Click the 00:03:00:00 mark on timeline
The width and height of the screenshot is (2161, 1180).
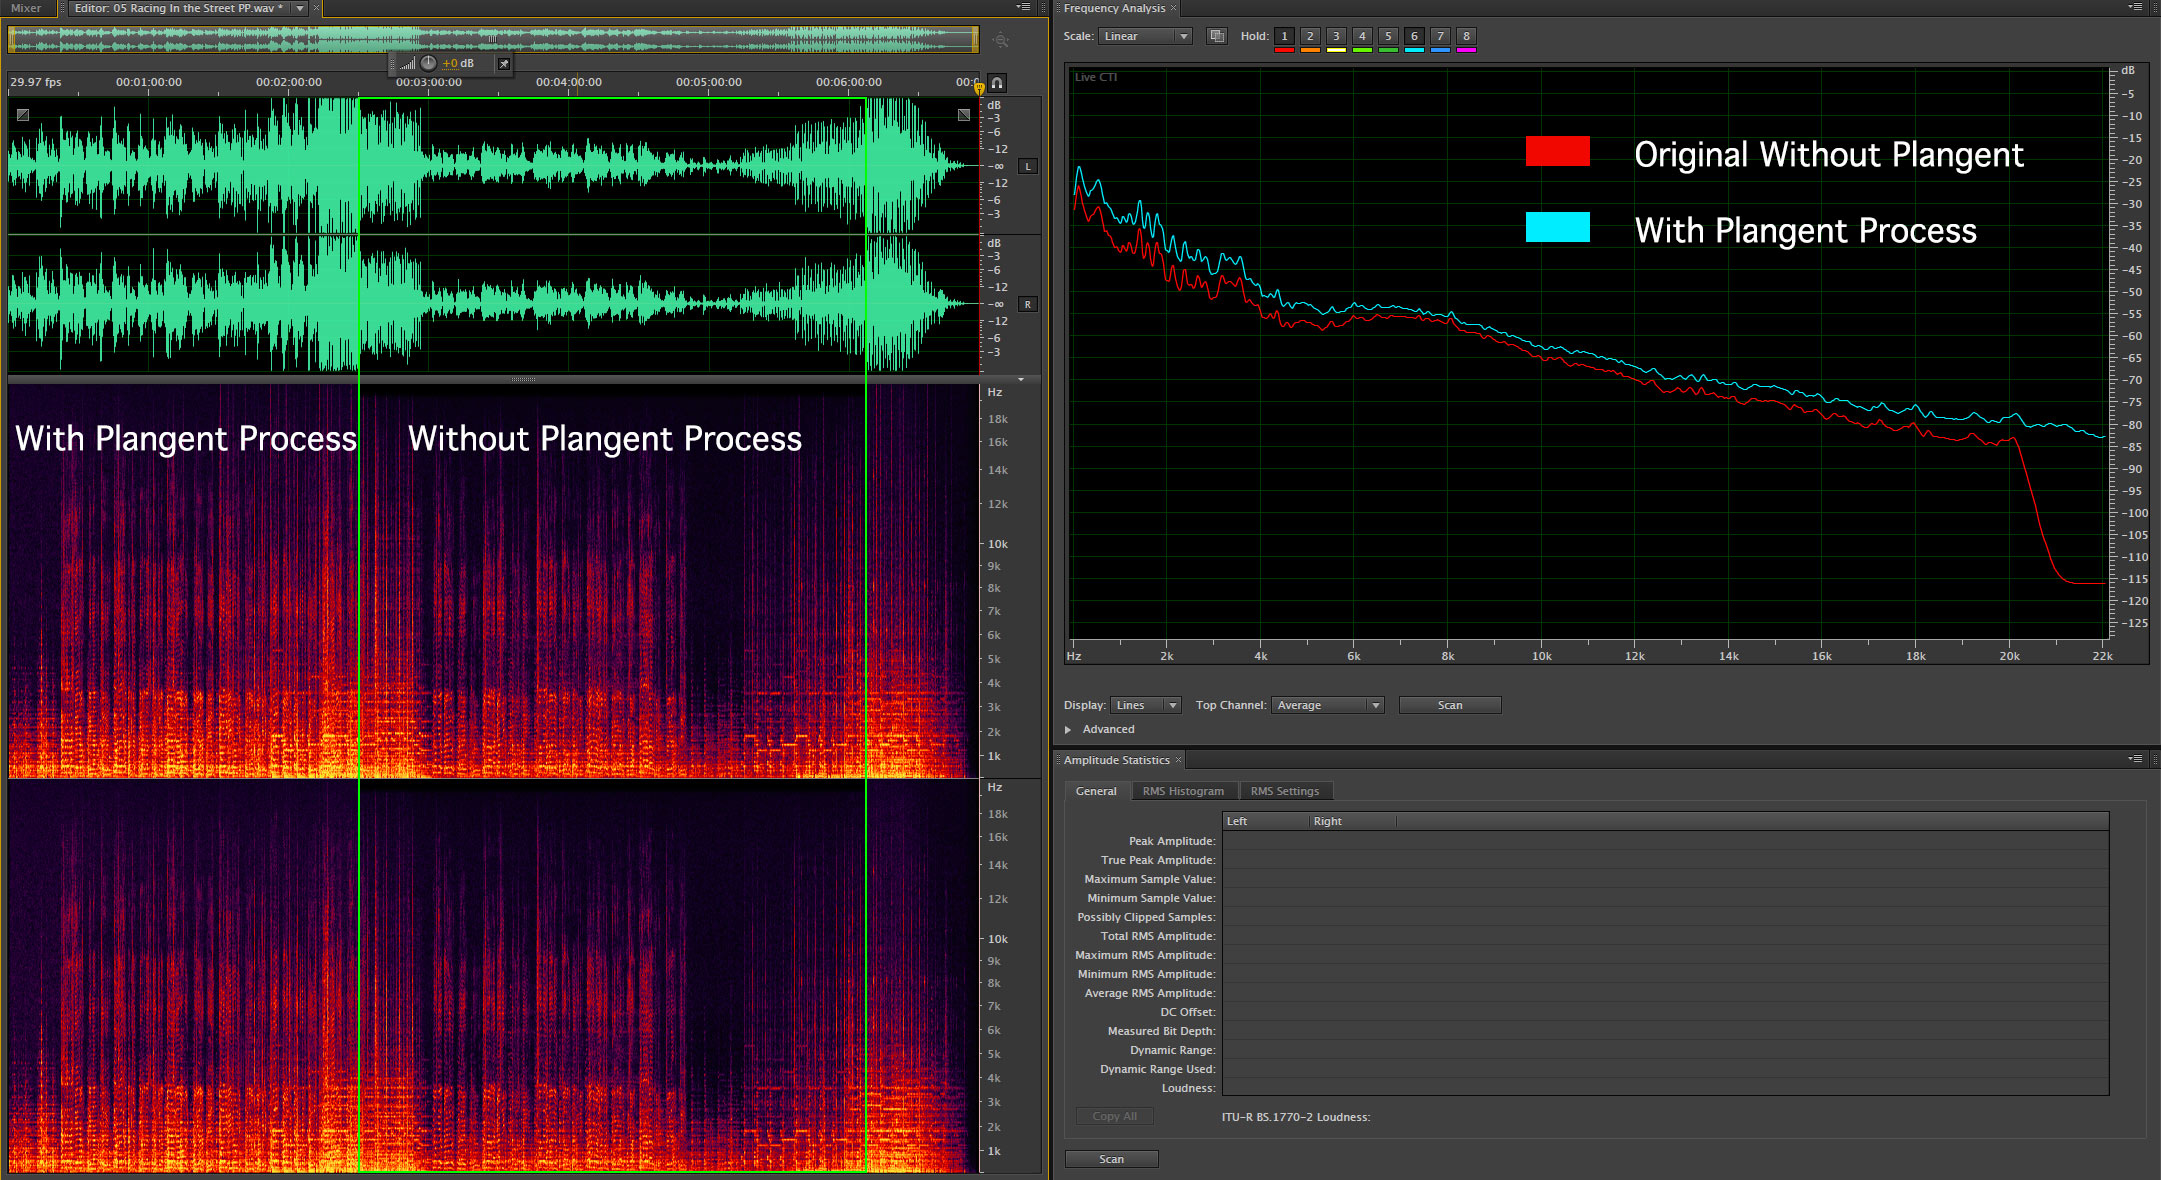[x=428, y=82]
